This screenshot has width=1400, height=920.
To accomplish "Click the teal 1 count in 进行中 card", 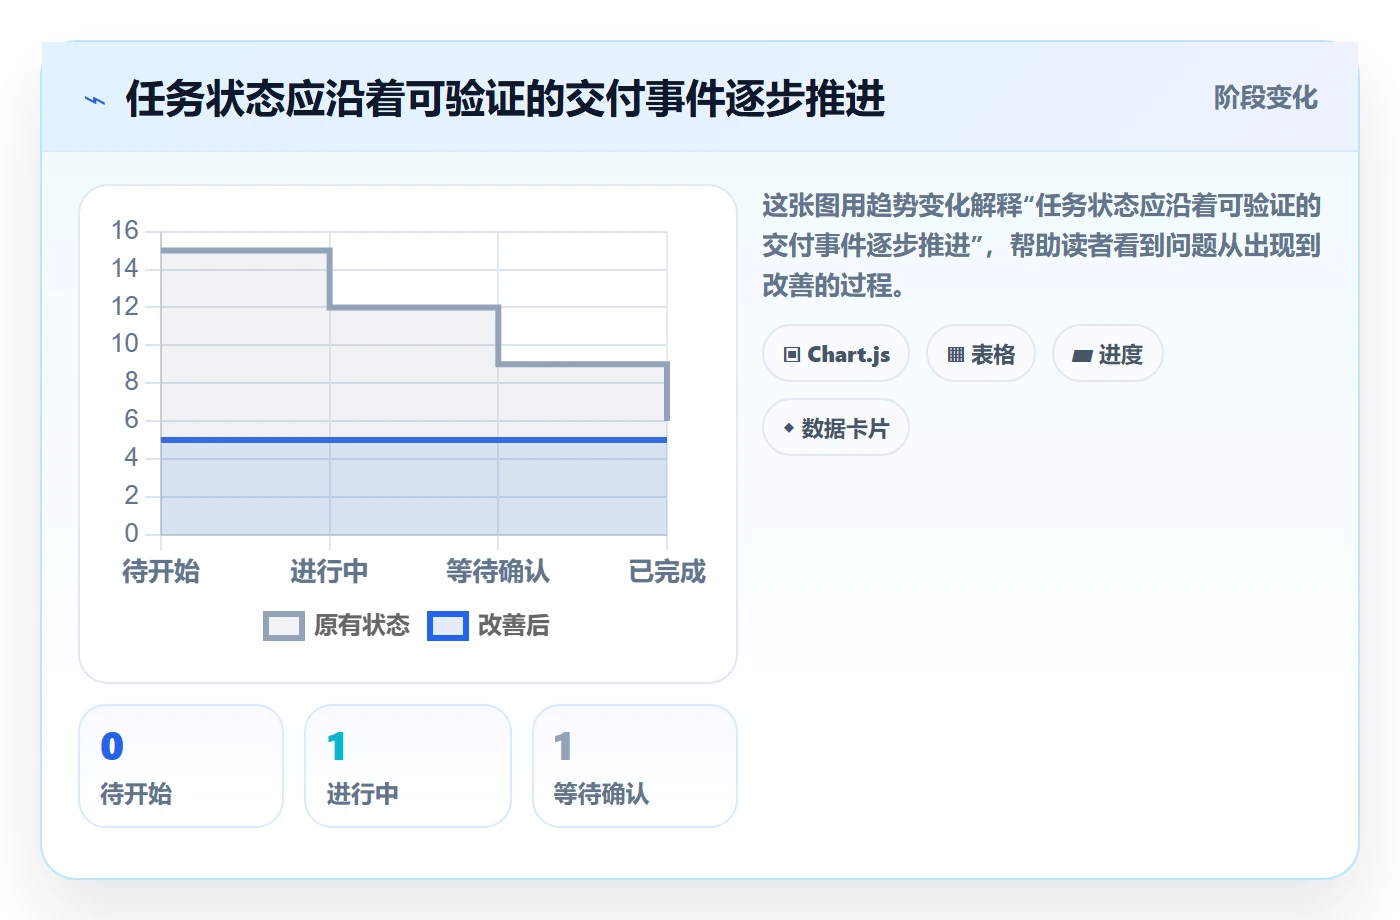I will click(x=336, y=746).
